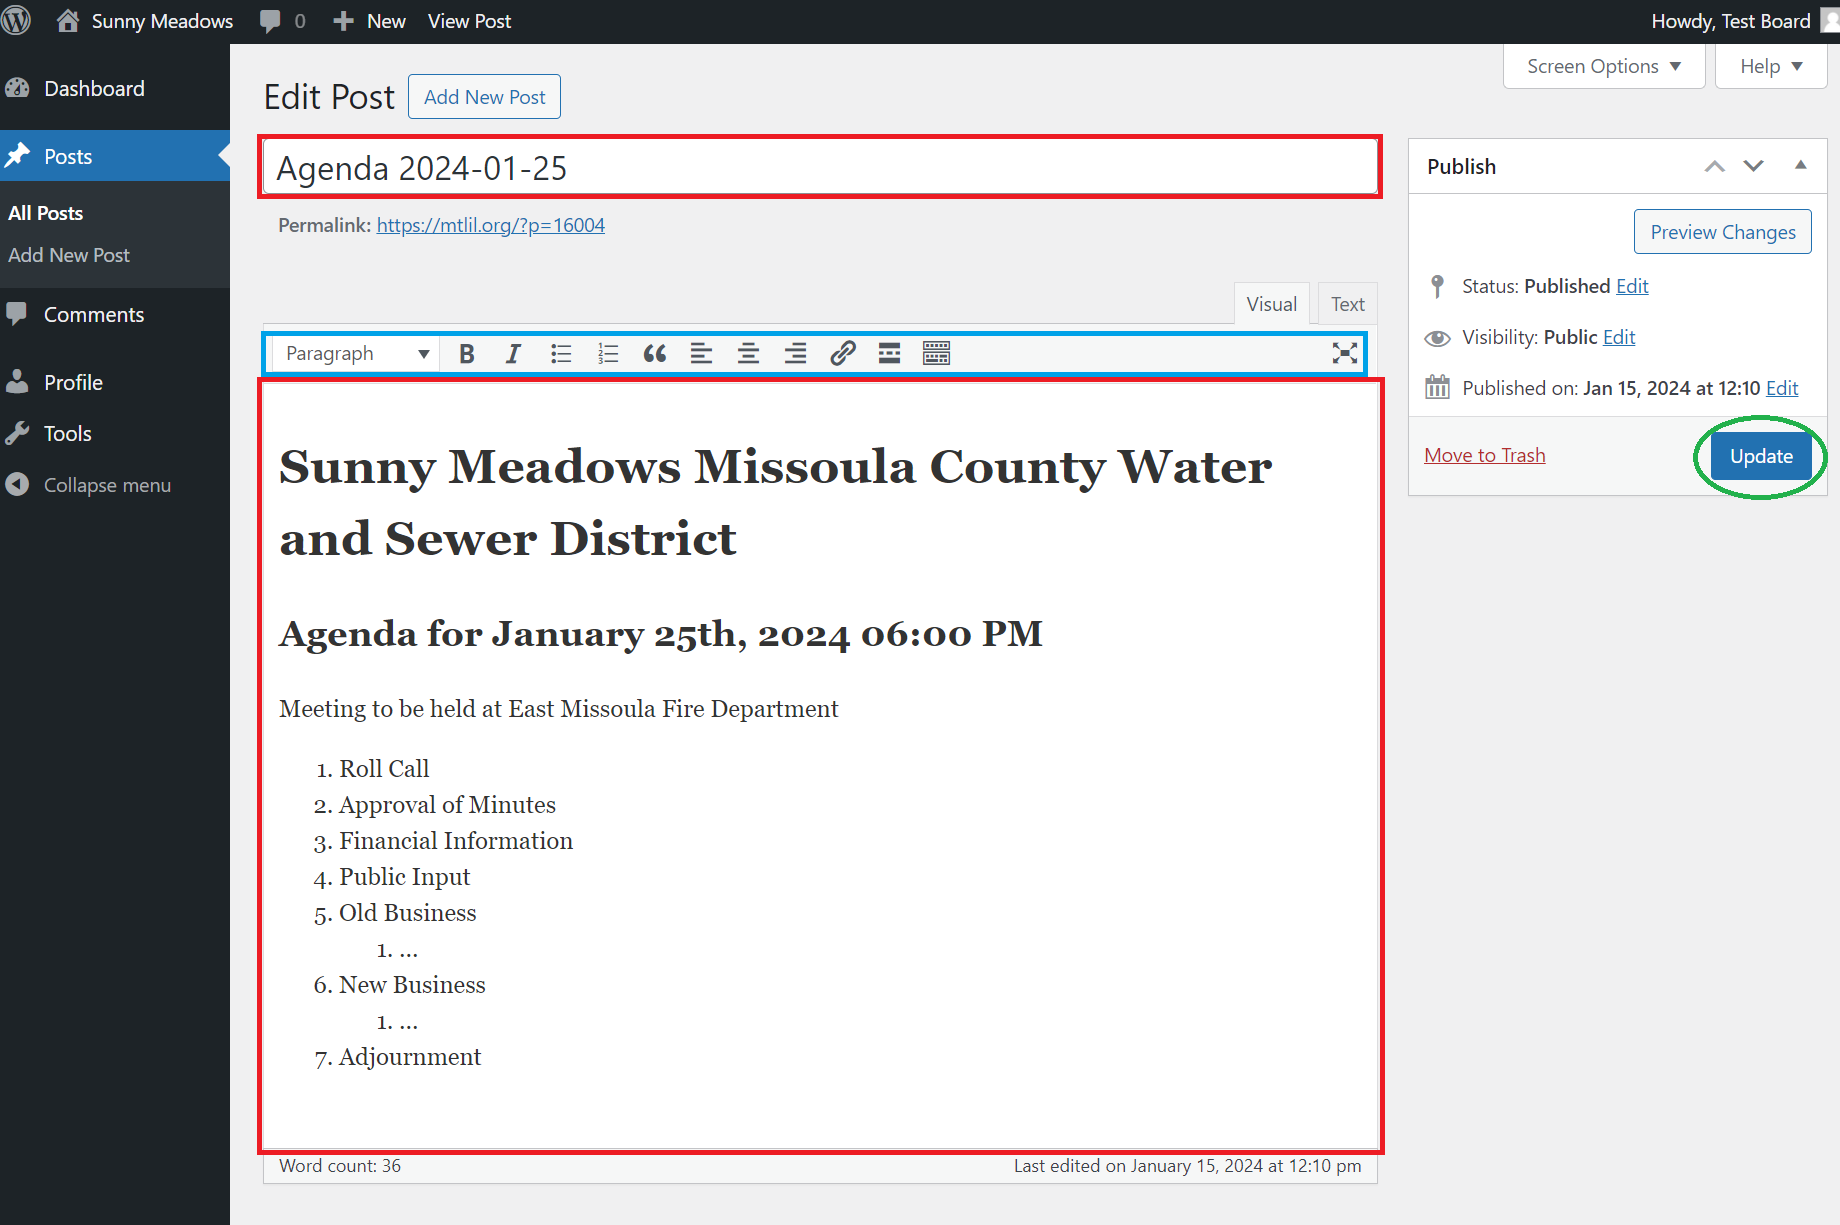Click Move to Trash link
This screenshot has width=1840, height=1225.
(x=1485, y=455)
